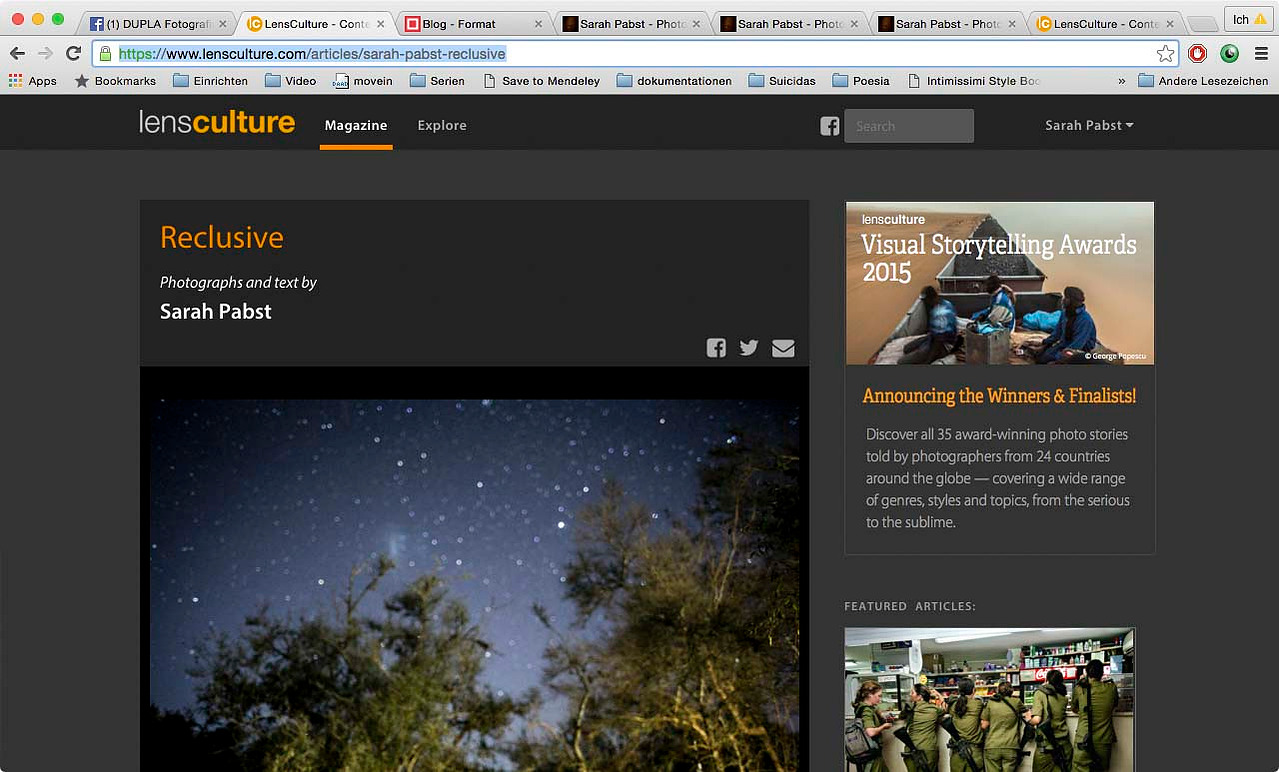Screen dimensions: 1279x772
Task: Close the DUPLA Fotografi tab
Action: [x=222, y=24]
